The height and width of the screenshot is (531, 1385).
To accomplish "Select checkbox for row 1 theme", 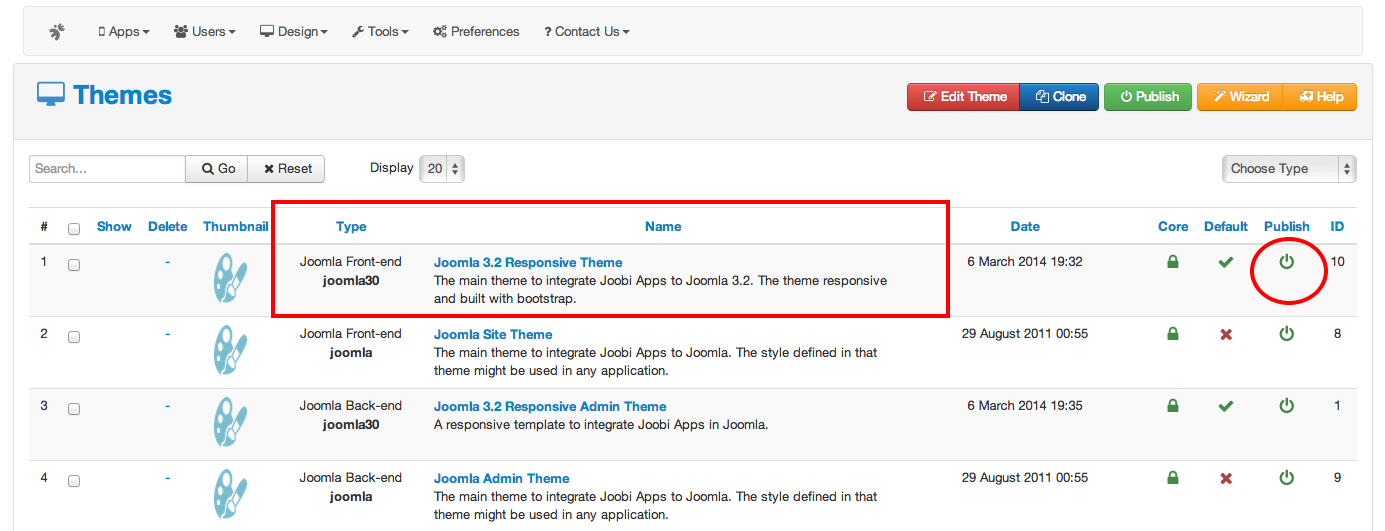I will coord(74,265).
